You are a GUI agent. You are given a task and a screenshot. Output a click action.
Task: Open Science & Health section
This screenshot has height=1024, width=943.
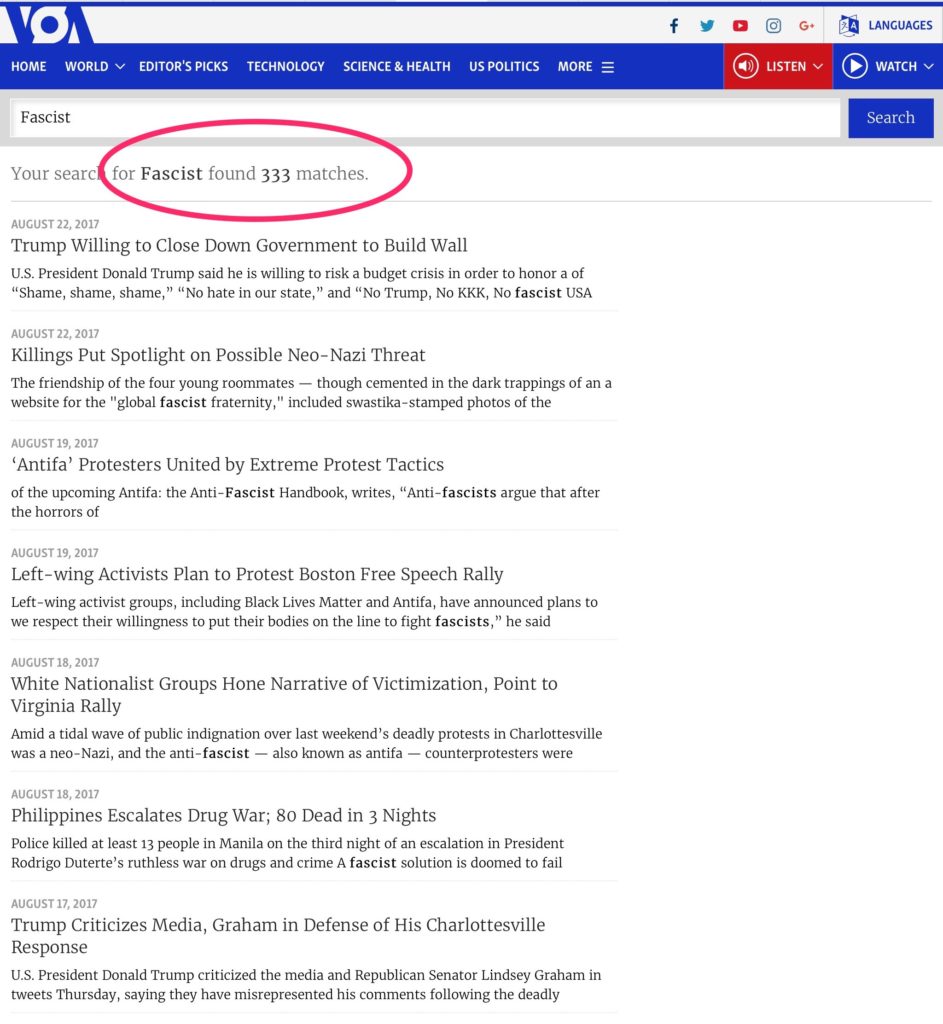(x=396, y=67)
